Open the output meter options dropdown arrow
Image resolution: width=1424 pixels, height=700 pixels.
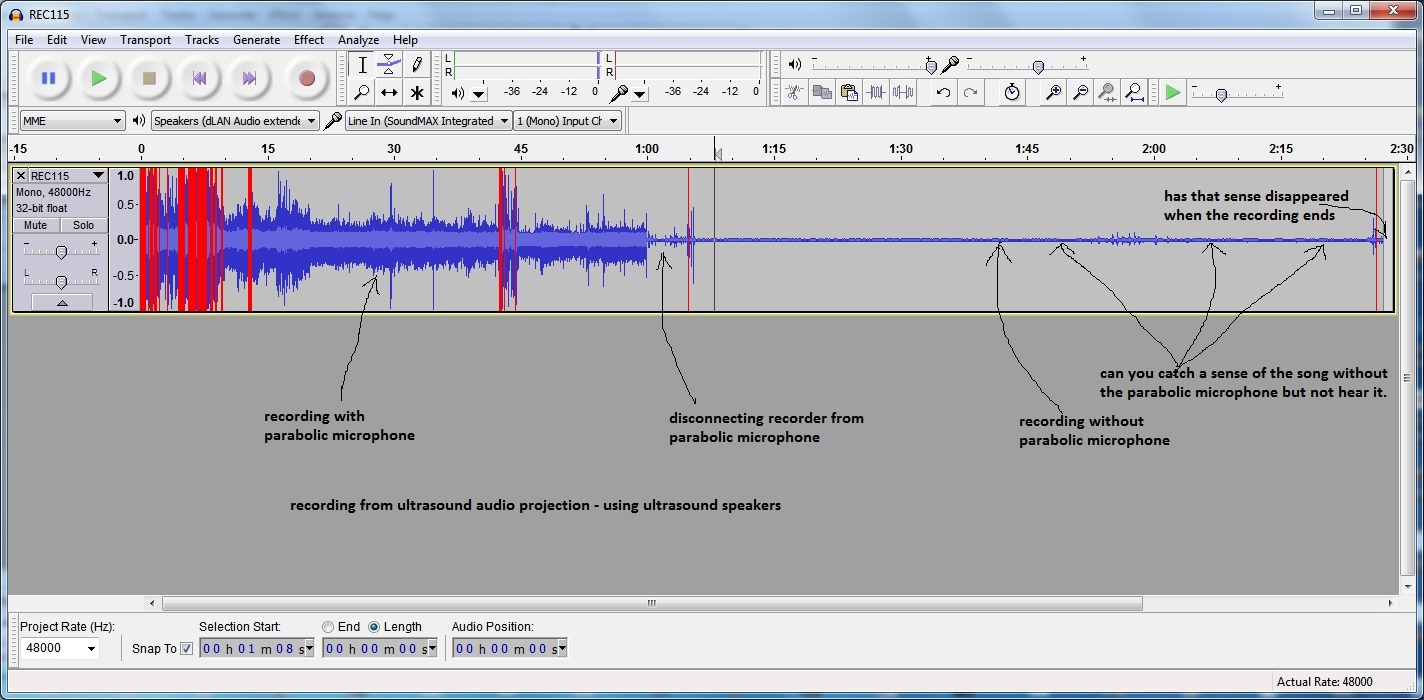[479, 94]
